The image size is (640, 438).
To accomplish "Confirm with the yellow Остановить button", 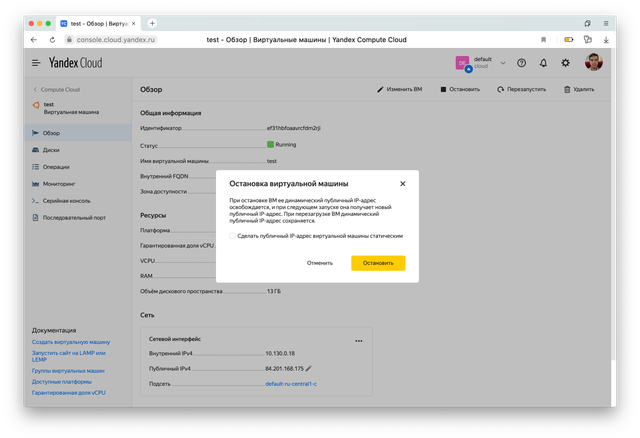I will [x=378, y=263].
